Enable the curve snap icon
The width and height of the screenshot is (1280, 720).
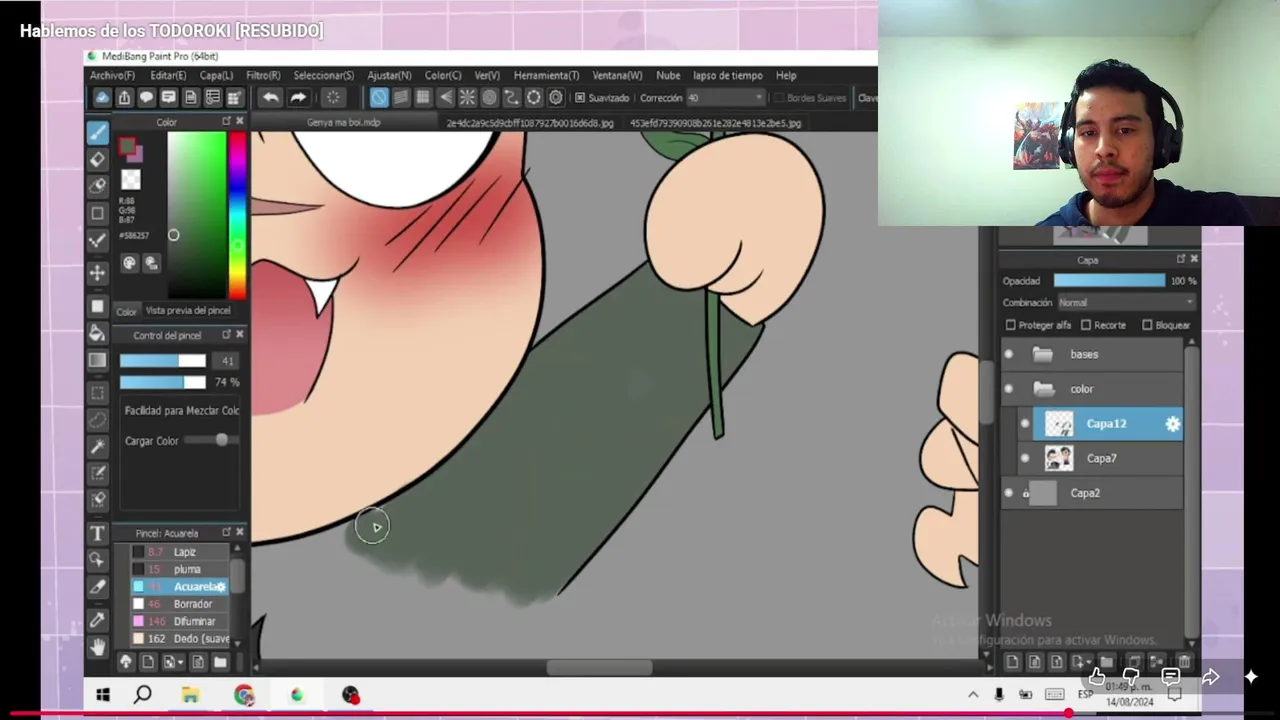coord(511,97)
